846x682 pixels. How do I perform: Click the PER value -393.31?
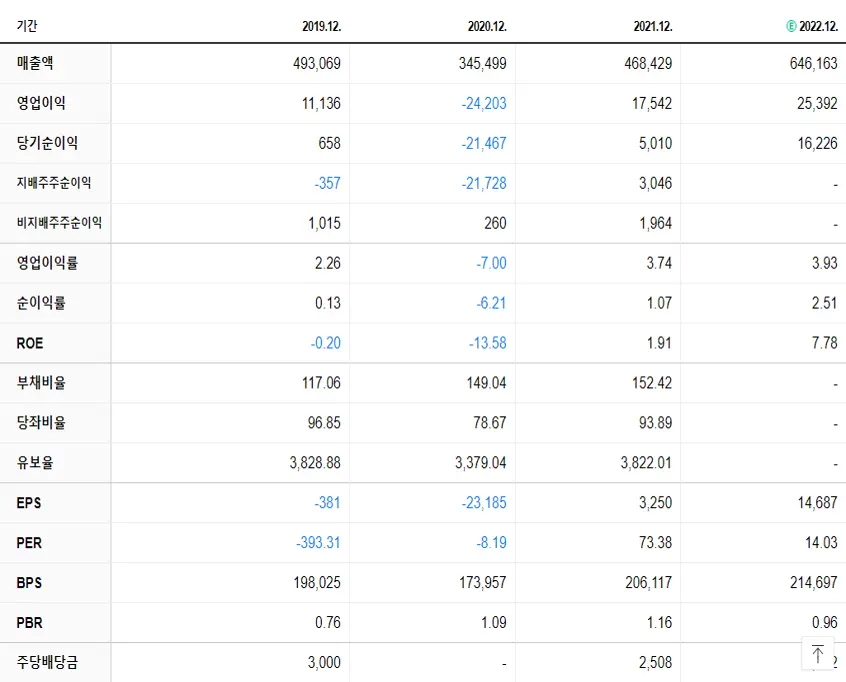click(318, 543)
